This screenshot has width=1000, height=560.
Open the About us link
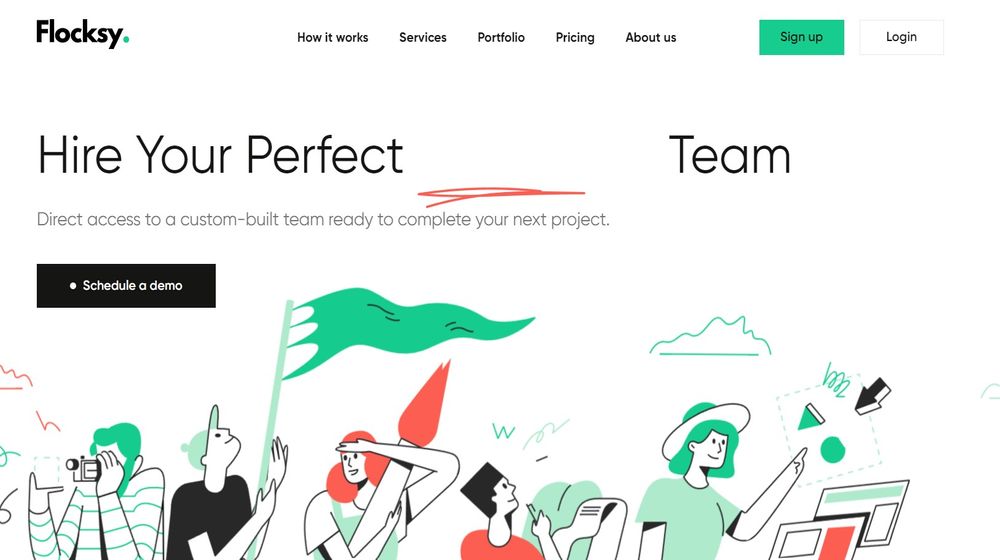coord(651,38)
